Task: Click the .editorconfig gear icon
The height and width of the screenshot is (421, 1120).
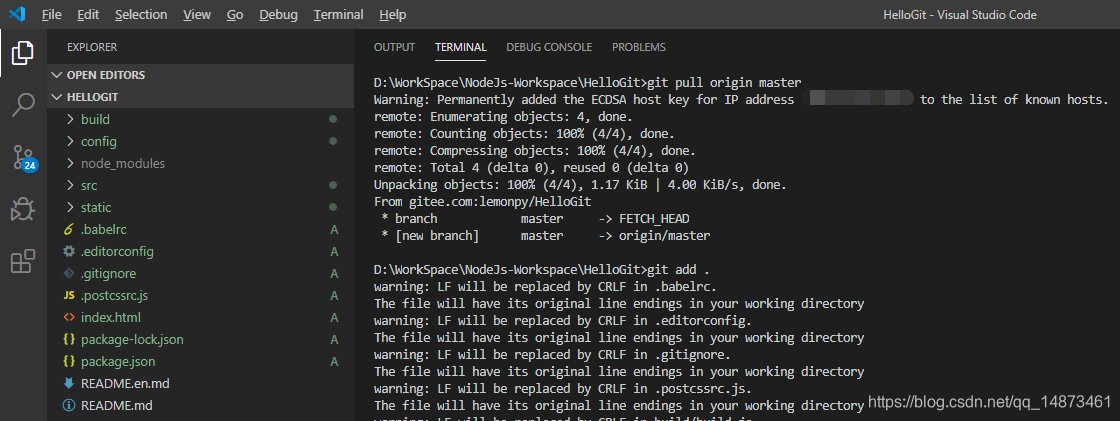Action: click(x=69, y=252)
